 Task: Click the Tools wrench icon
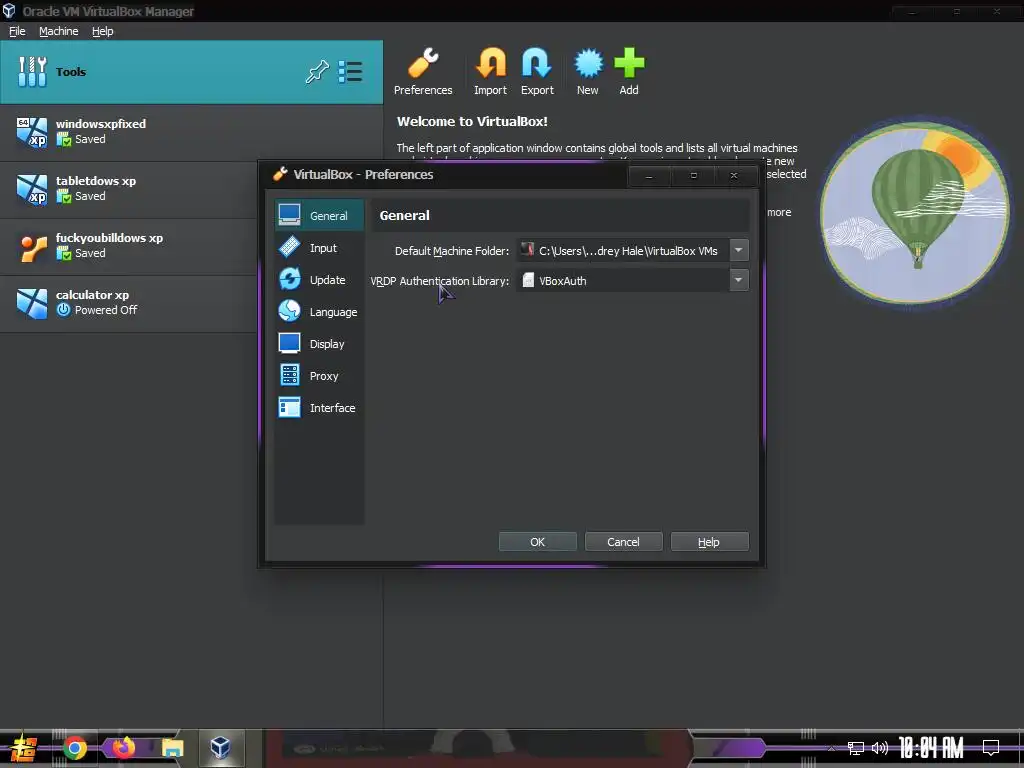[x=32, y=72]
